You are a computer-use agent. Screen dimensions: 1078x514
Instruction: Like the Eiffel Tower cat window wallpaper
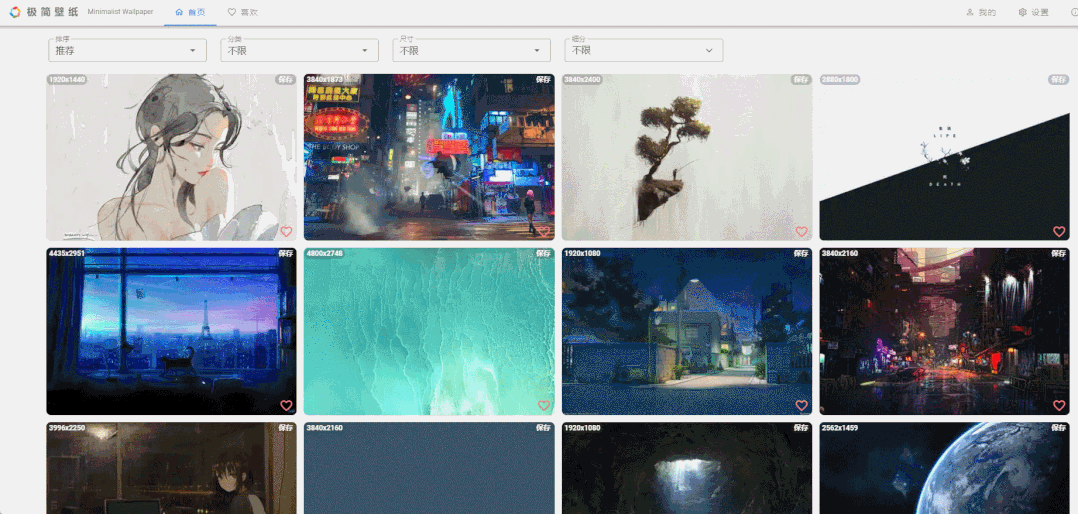point(286,405)
